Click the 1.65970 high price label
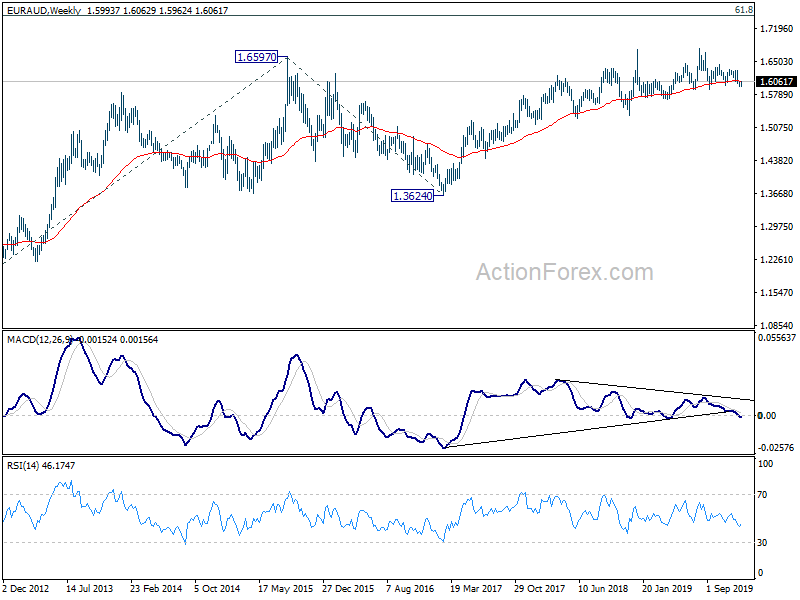The height and width of the screenshot is (600, 800). pos(257,57)
